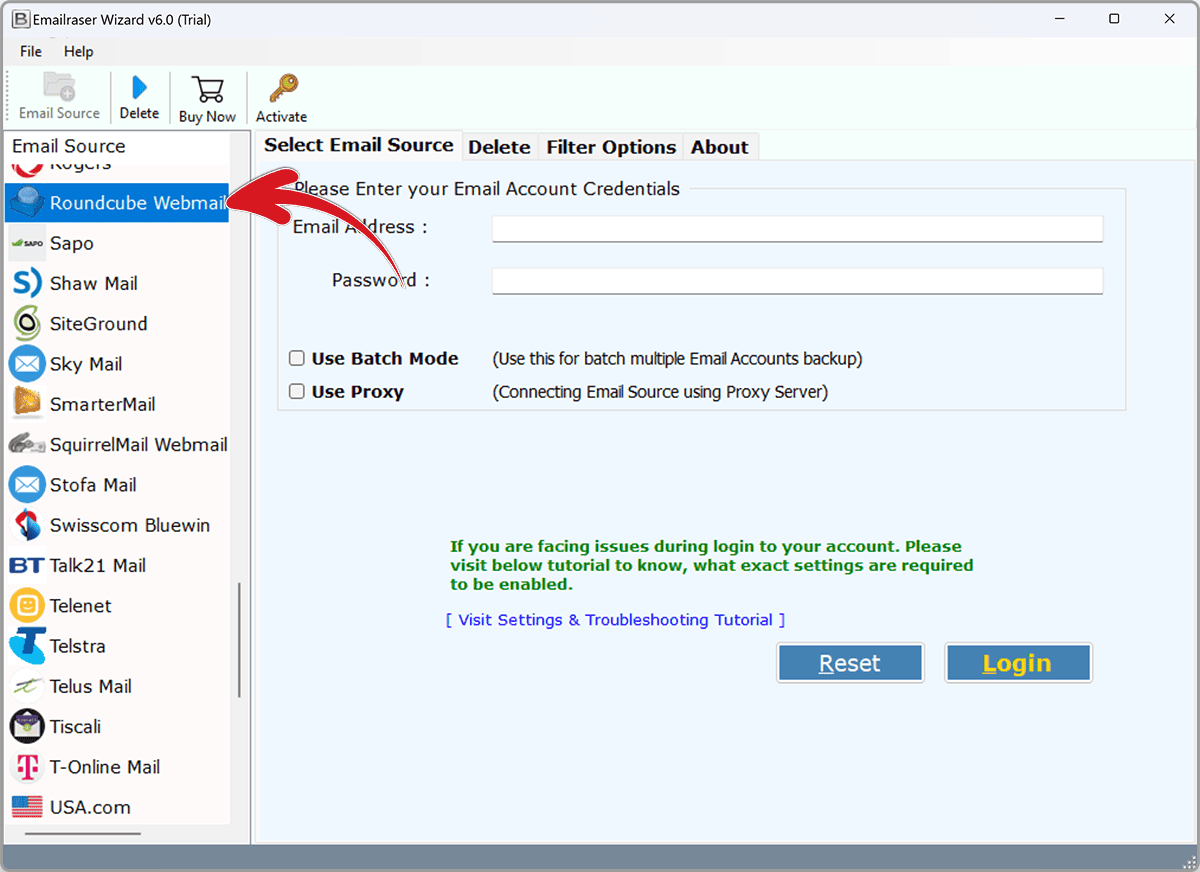The width and height of the screenshot is (1200, 872).
Task: Select the 'SquirrelMail Webmail' text label
Action: click(139, 444)
